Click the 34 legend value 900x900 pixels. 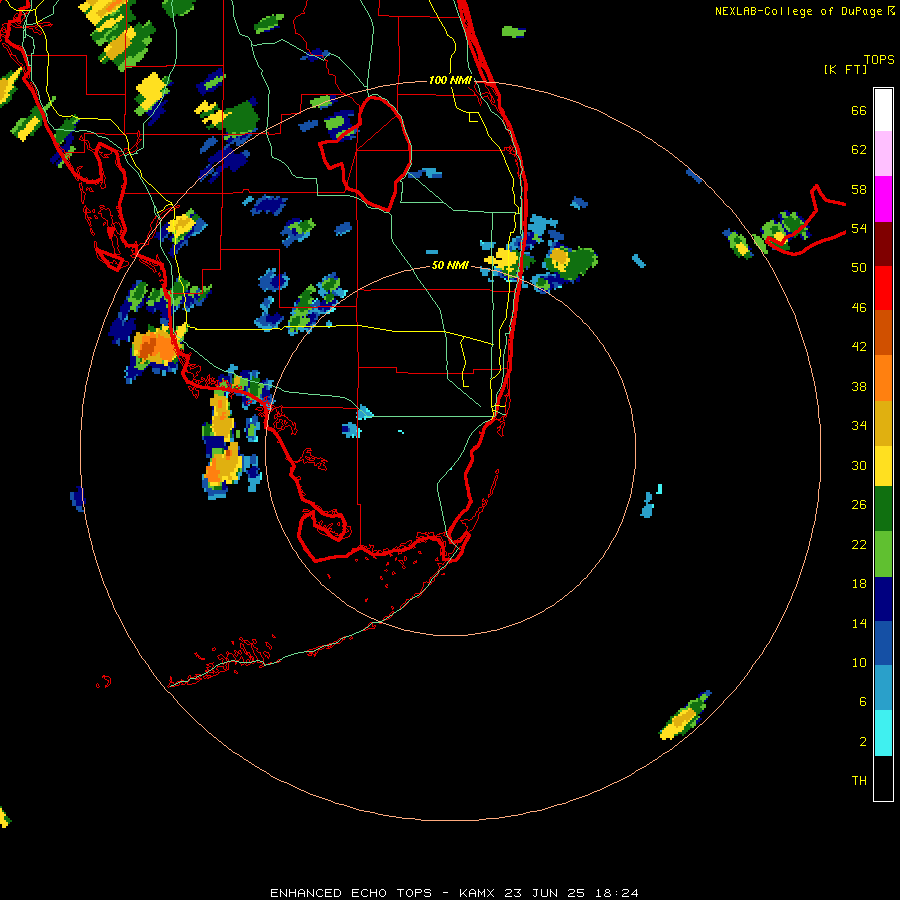point(859,426)
